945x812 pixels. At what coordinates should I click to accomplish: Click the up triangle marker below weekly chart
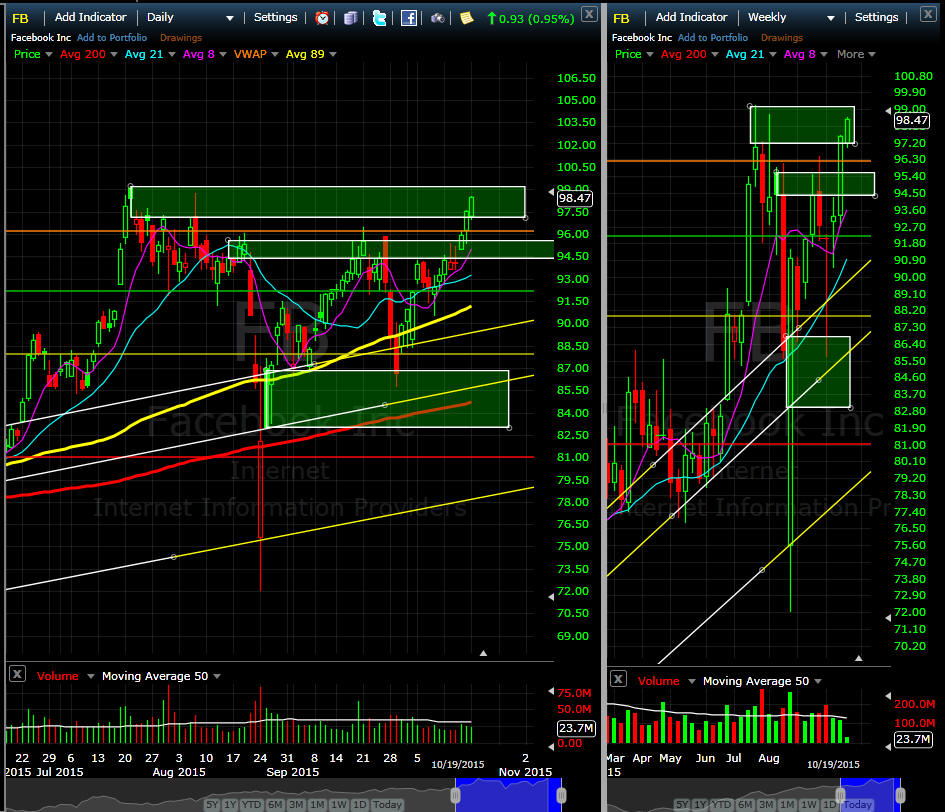click(858, 658)
